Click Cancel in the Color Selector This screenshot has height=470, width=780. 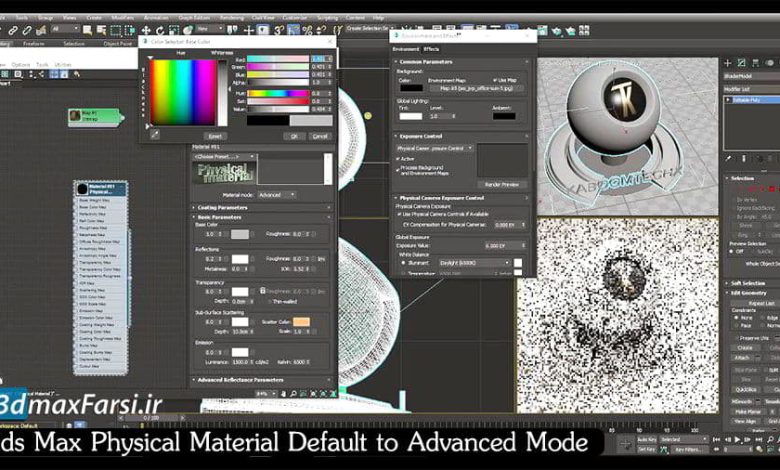(320, 136)
